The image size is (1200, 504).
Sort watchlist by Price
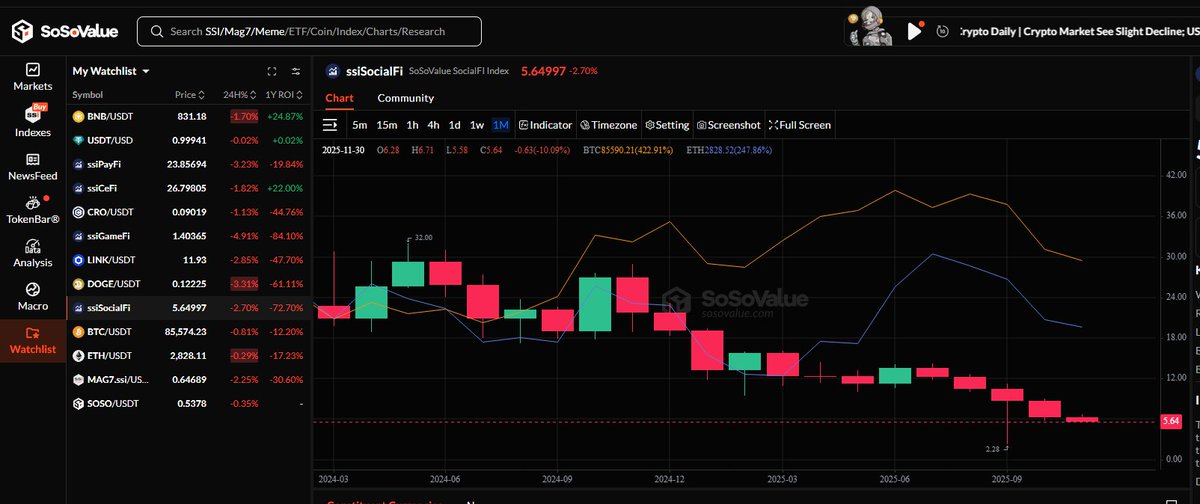click(190, 95)
